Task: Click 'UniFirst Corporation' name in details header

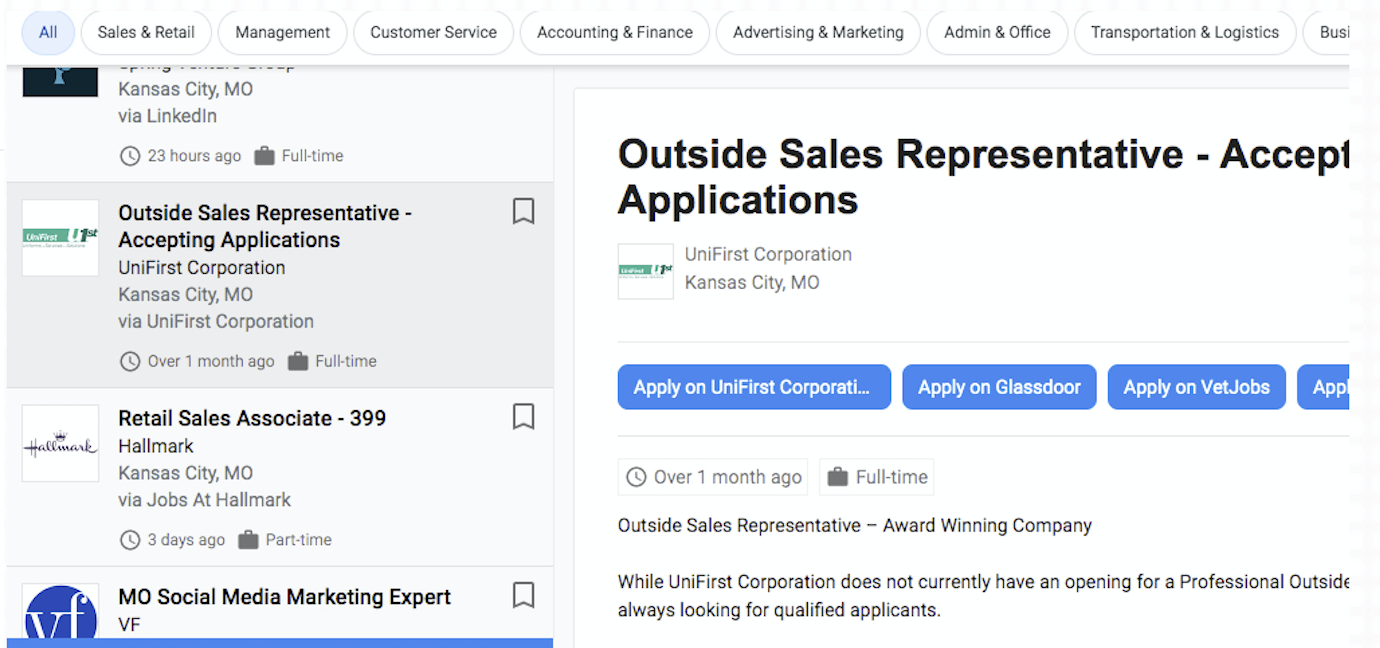Action: point(768,254)
